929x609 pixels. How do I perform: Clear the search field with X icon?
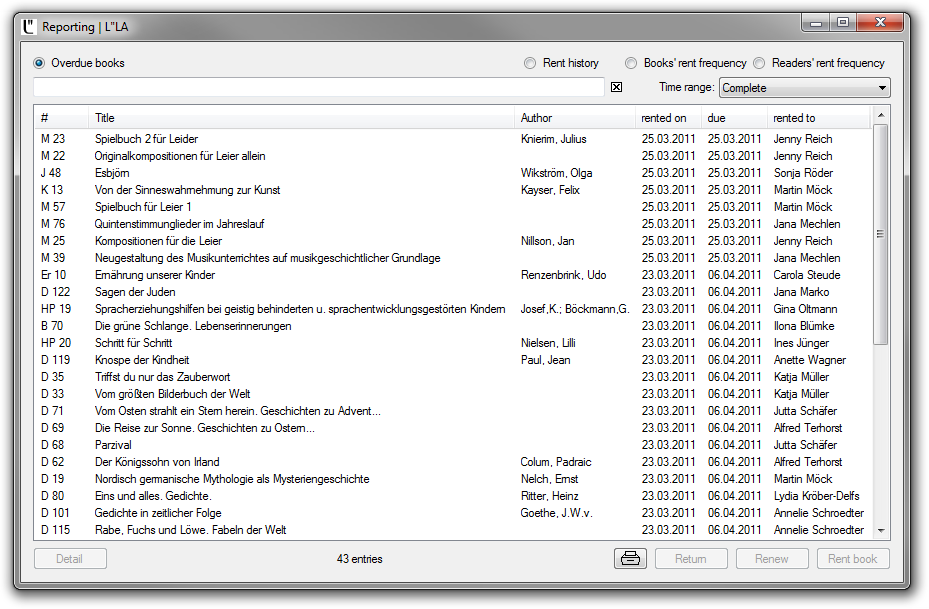(616, 88)
